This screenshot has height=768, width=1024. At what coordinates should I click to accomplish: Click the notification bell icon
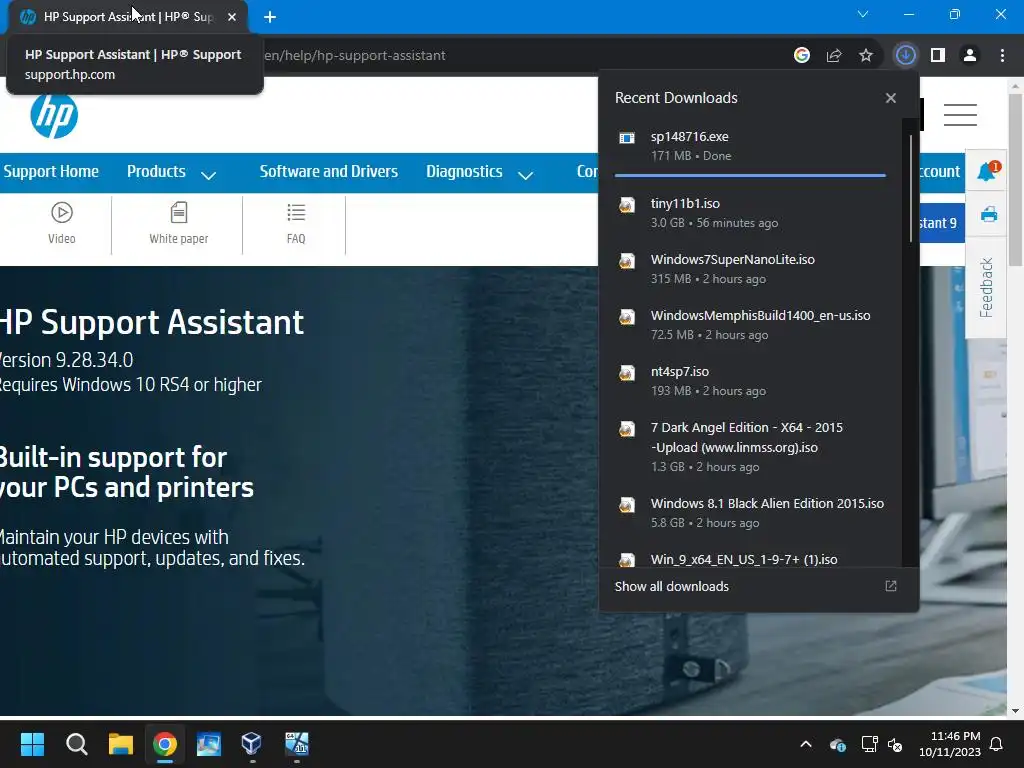(x=987, y=171)
